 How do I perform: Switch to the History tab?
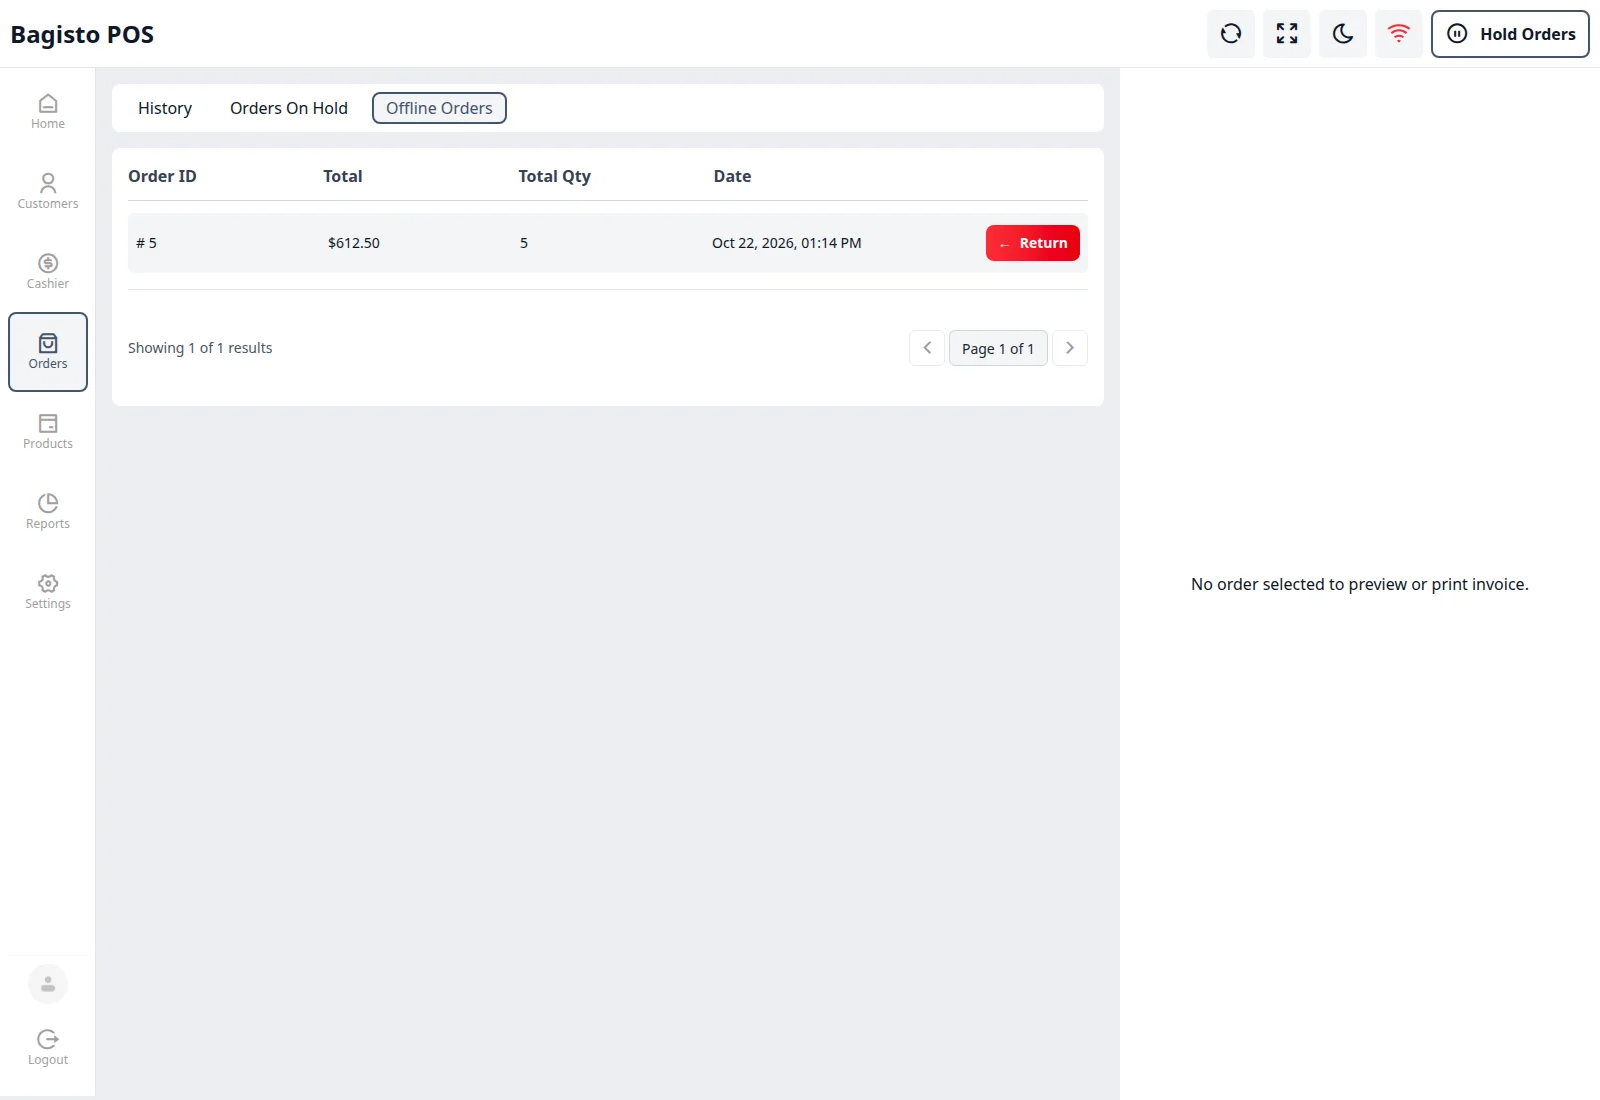(x=165, y=108)
